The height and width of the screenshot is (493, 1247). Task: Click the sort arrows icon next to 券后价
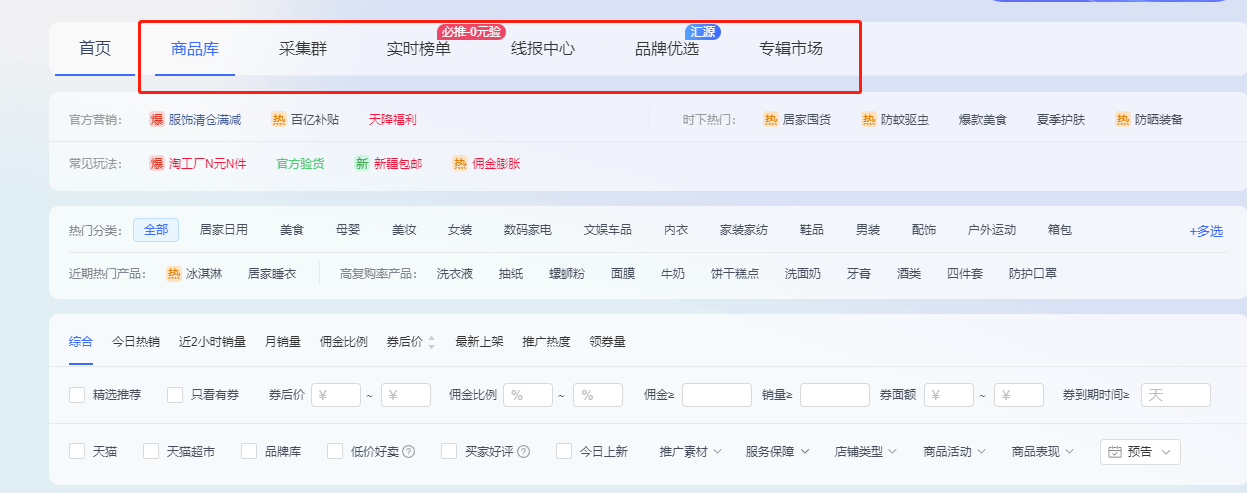coord(432,342)
